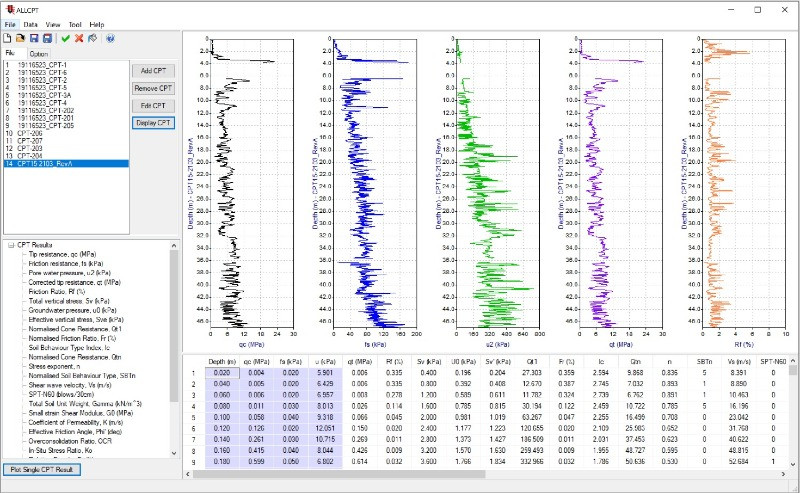
Task: Switch to the Option tab
Action: pos(39,54)
